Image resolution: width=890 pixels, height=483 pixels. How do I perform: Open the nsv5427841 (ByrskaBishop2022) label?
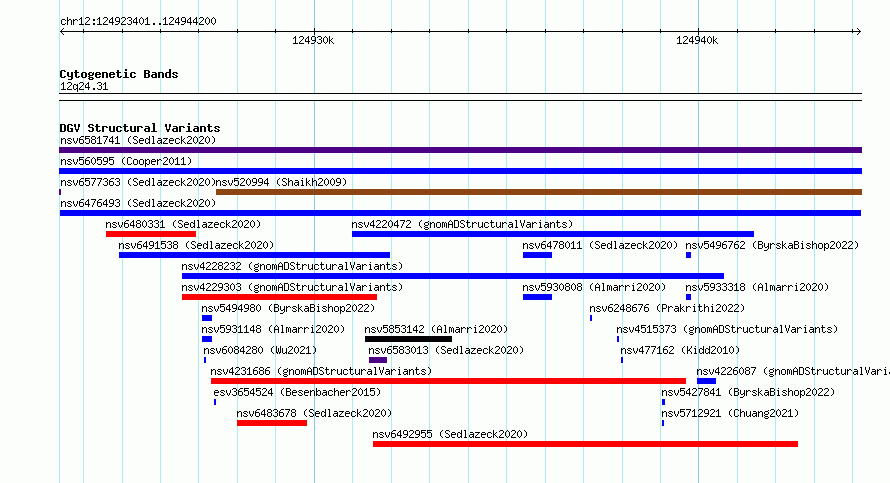(x=748, y=392)
